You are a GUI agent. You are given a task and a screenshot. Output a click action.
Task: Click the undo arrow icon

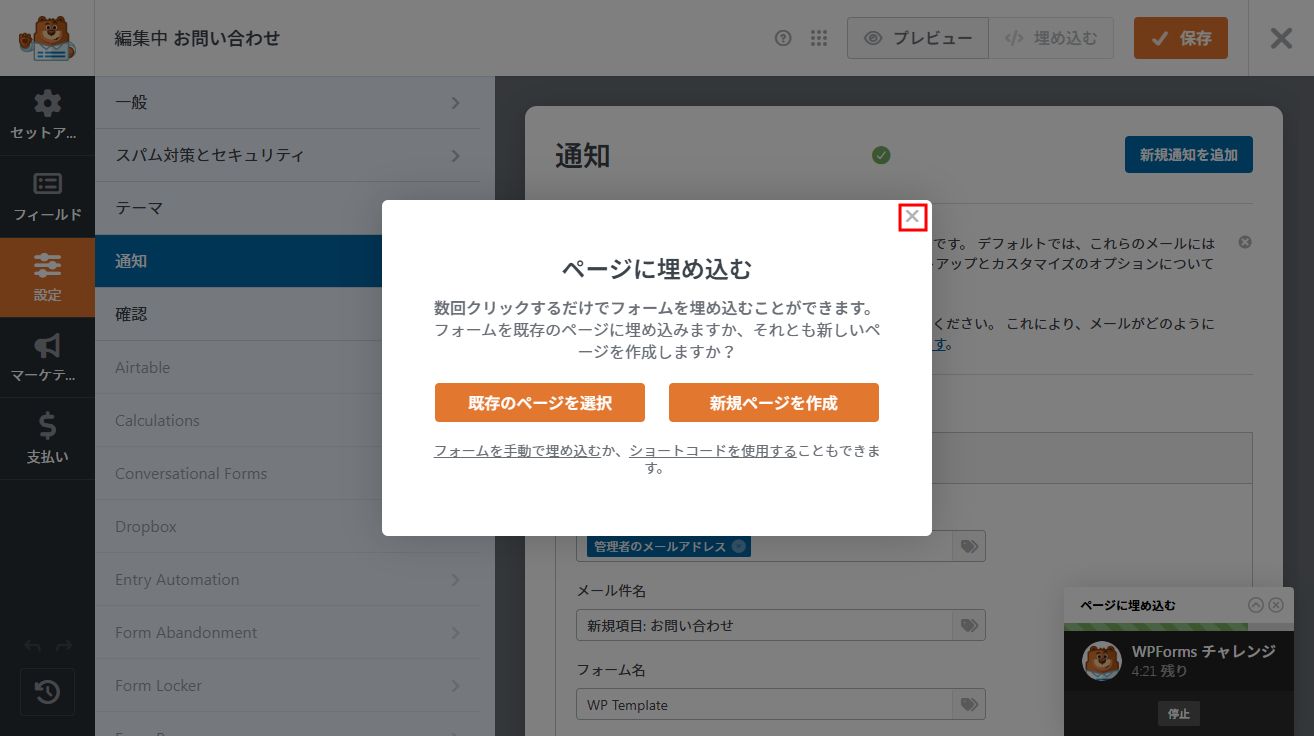32,646
